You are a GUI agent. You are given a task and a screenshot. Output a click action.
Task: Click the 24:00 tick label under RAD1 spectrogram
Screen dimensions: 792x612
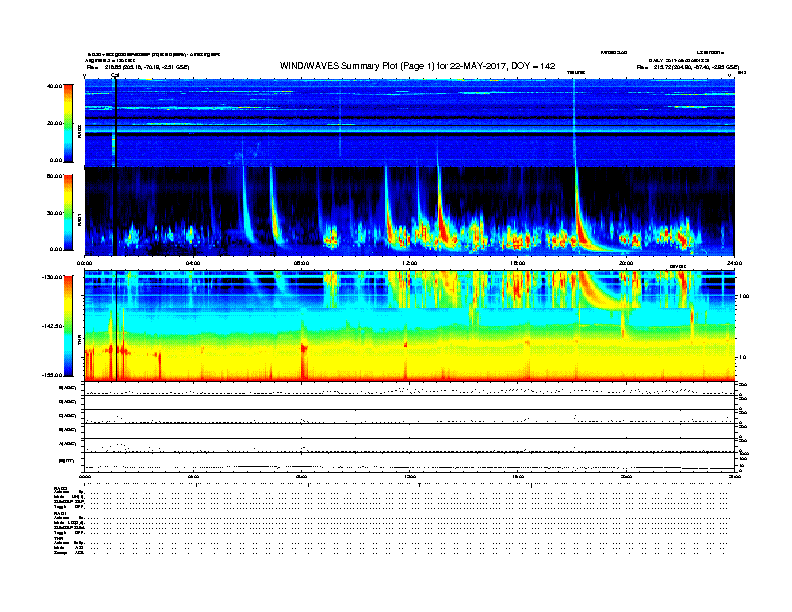pos(734,263)
